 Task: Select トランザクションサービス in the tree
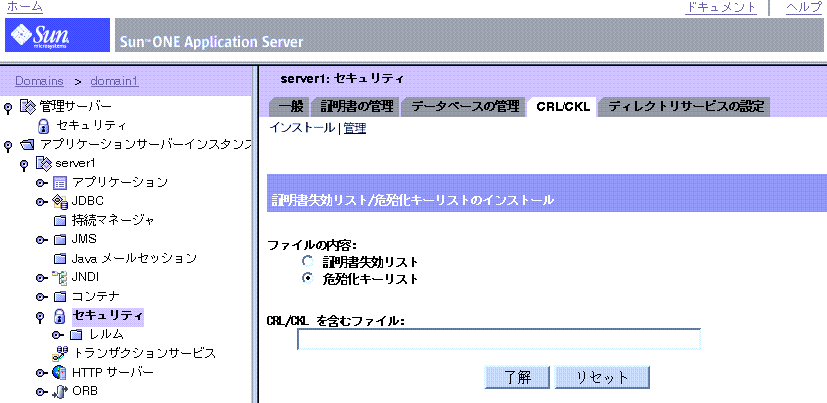145,353
